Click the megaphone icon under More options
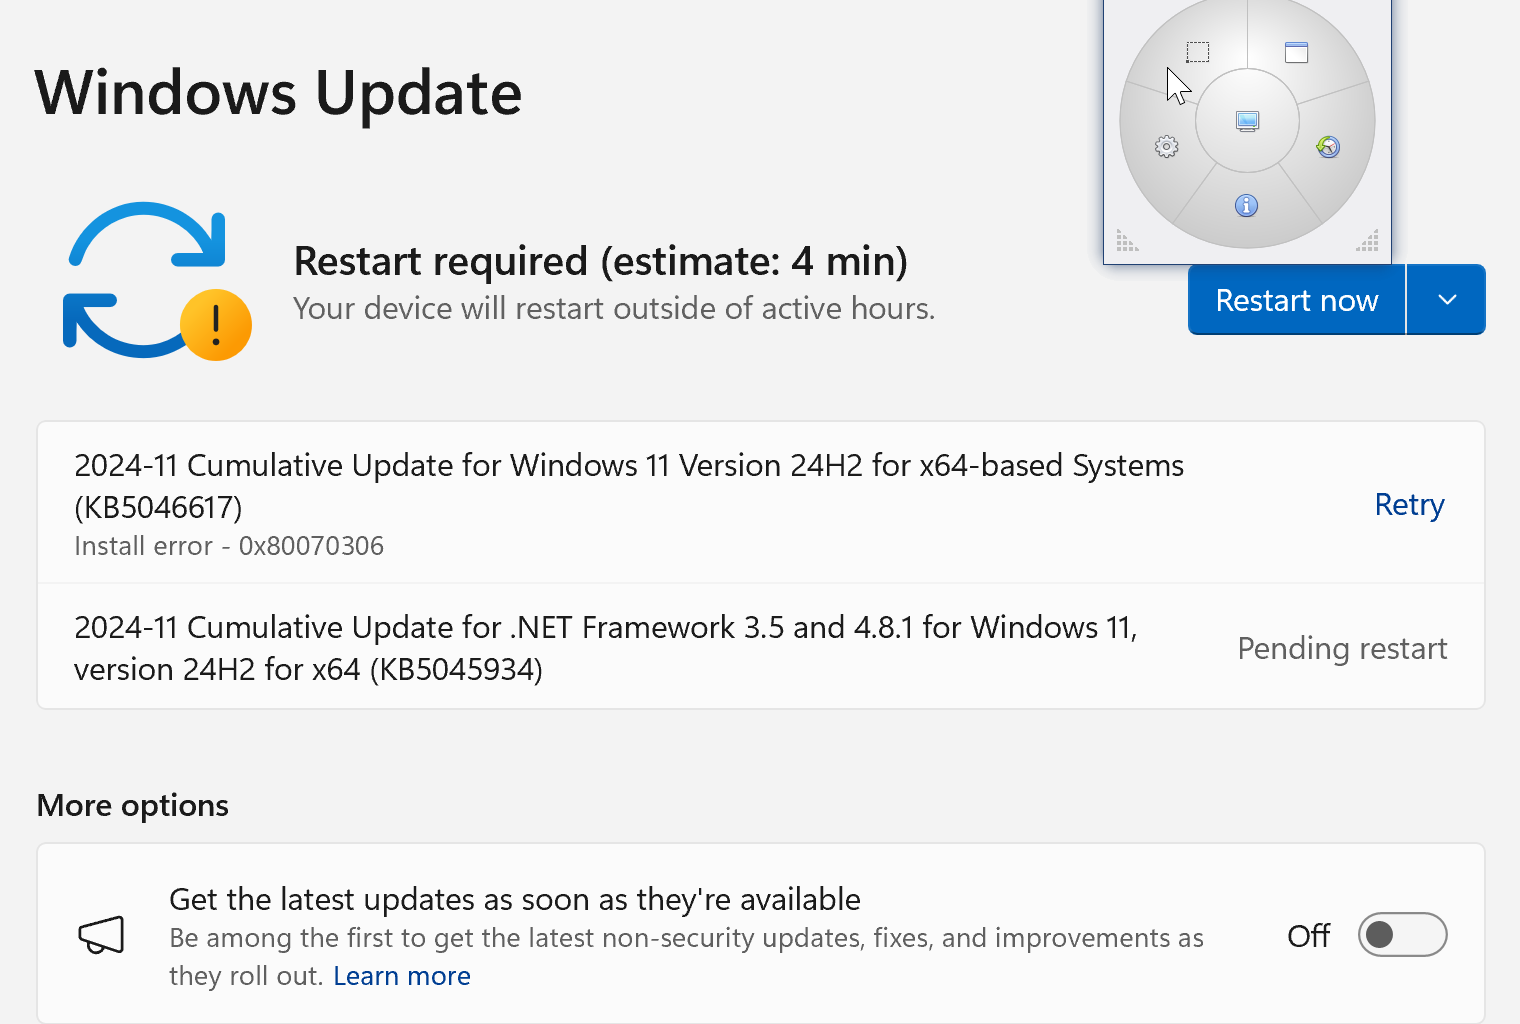 [x=101, y=936]
